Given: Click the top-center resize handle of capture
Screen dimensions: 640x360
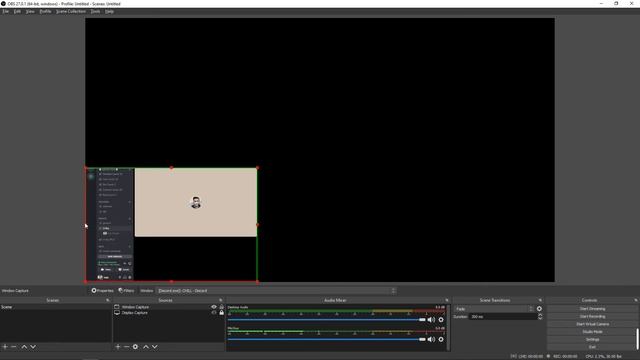Looking at the screenshot, I should (x=171, y=168).
